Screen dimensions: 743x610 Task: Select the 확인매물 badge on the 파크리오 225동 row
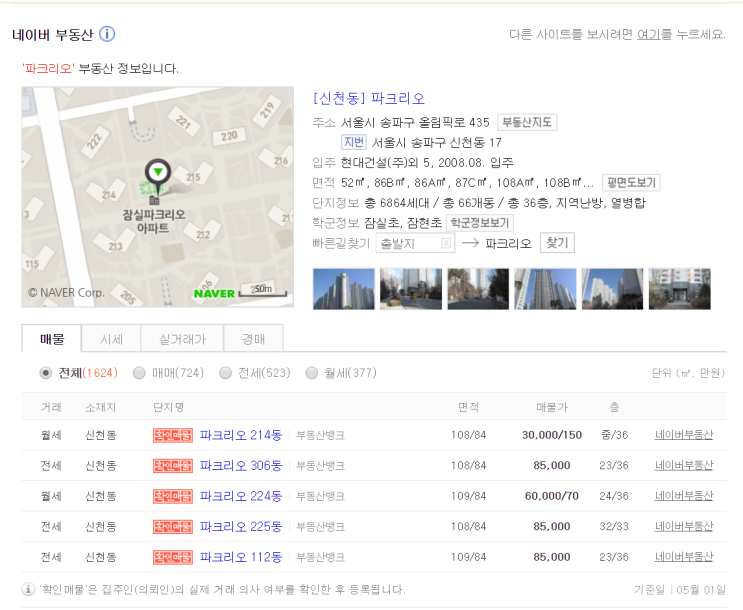click(173, 527)
